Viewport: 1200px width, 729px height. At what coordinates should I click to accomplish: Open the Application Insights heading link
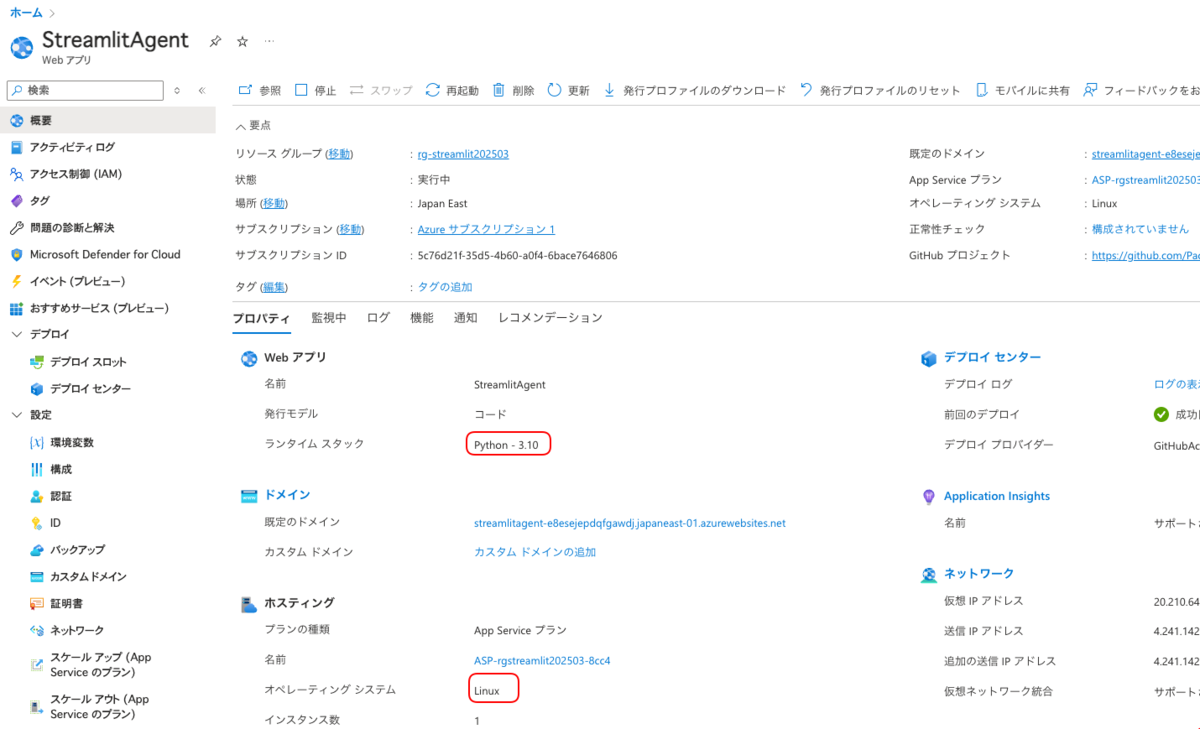(997, 496)
